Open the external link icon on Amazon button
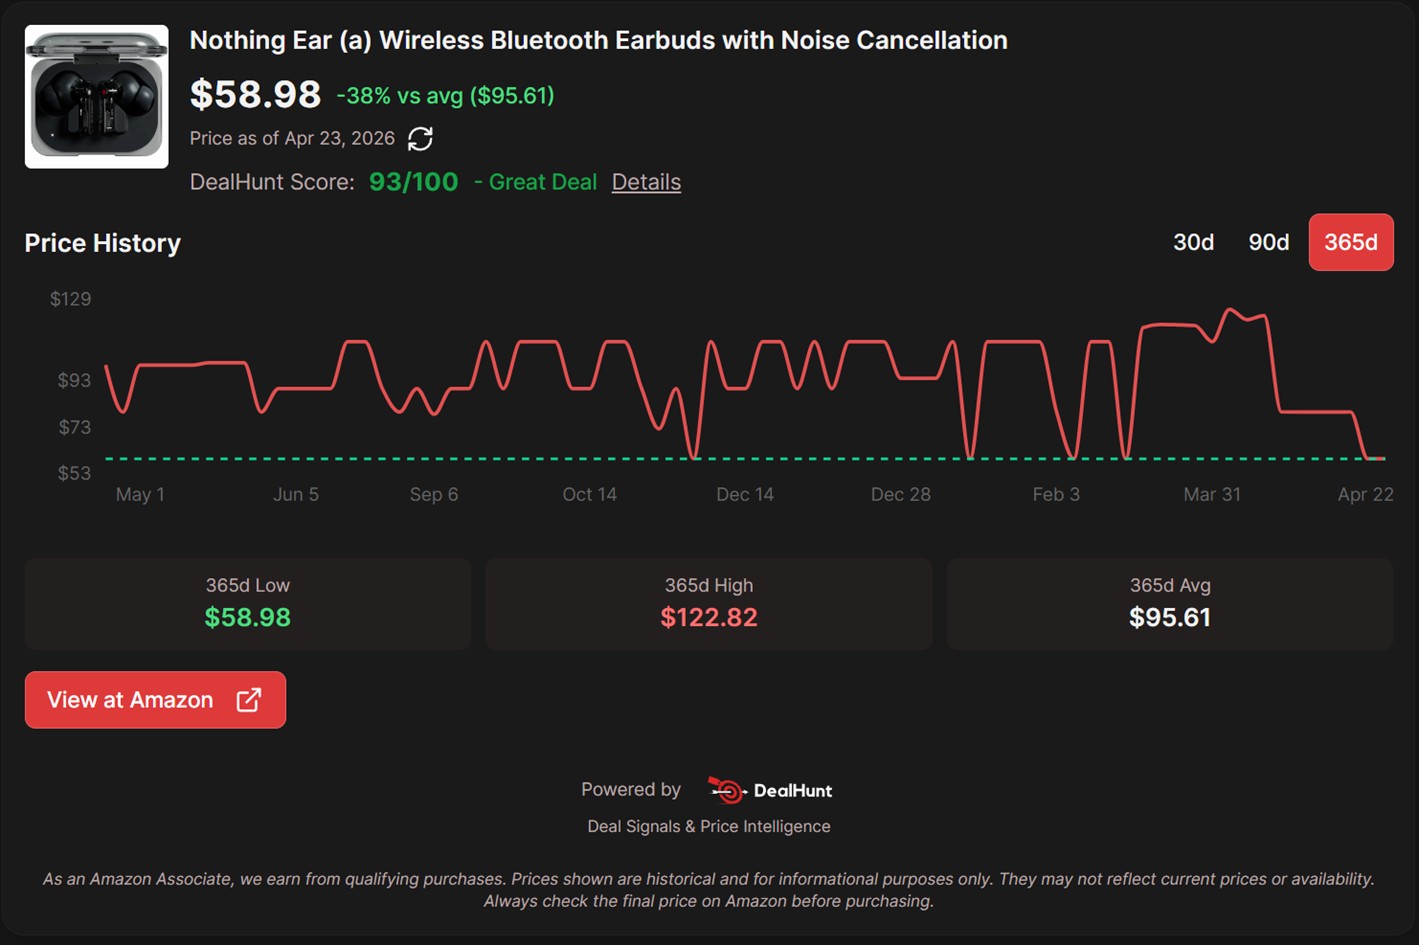 point(247,700)
